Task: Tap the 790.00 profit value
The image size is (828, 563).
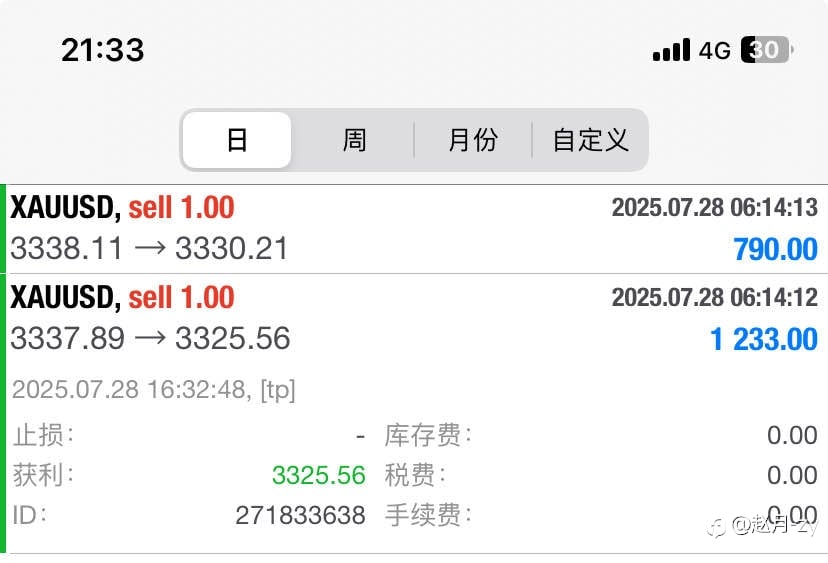Action: pyautogui.click(x=775, y=249)
